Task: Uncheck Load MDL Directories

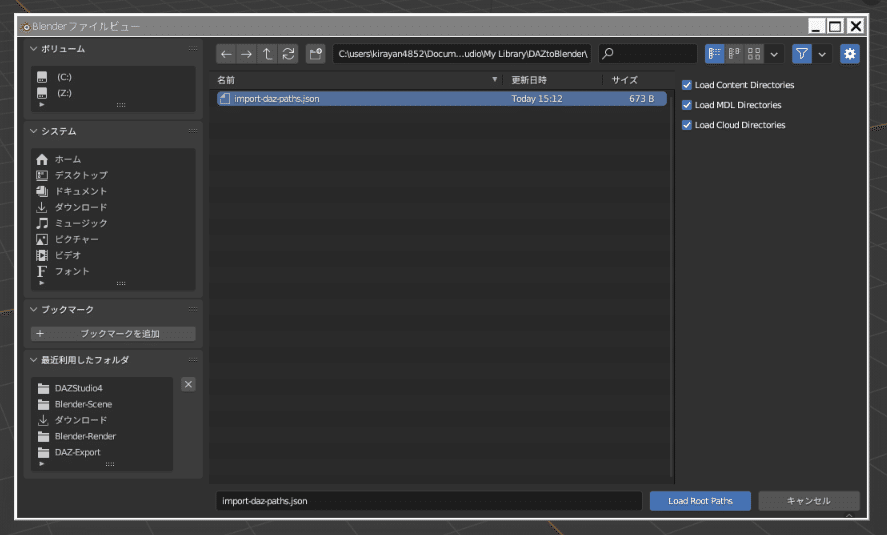Action: coord(687,105)
